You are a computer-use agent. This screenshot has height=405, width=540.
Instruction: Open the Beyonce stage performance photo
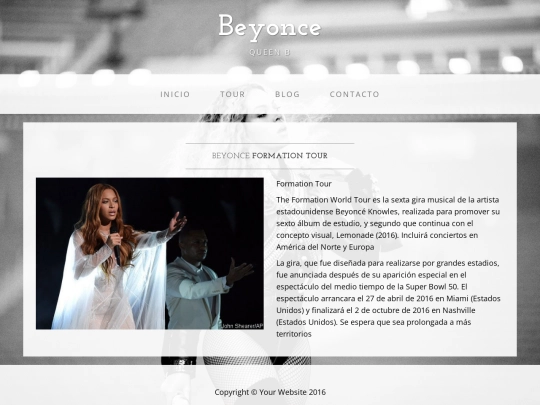(150, 253)
